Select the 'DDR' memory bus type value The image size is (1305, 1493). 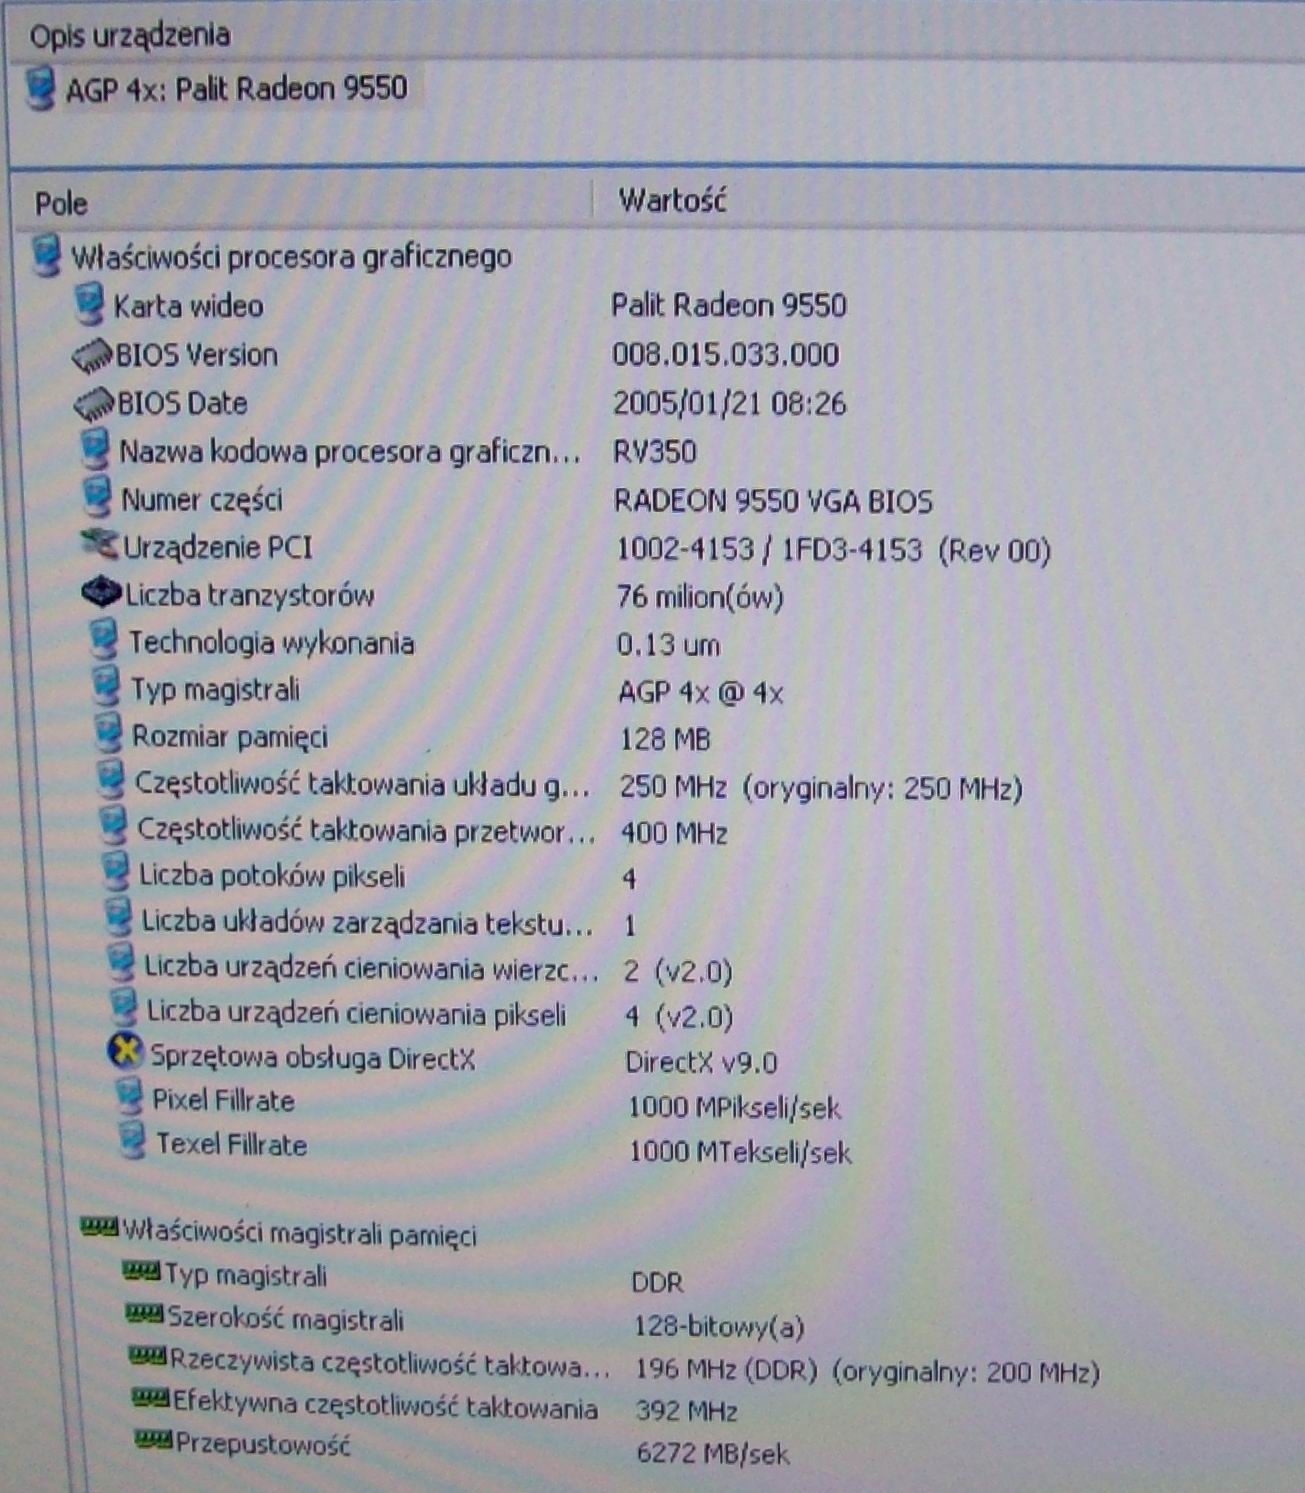(x=658, y=1282)
